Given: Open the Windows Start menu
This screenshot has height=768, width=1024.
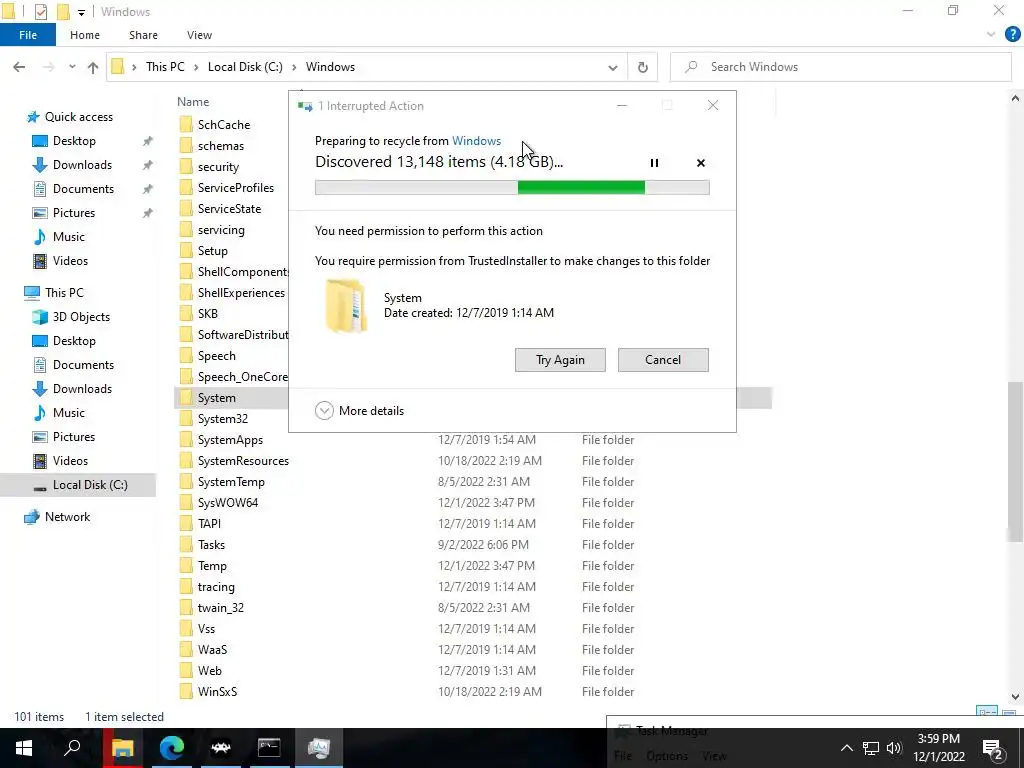Looking at the screenshot, I should click(x=24, y=748).
